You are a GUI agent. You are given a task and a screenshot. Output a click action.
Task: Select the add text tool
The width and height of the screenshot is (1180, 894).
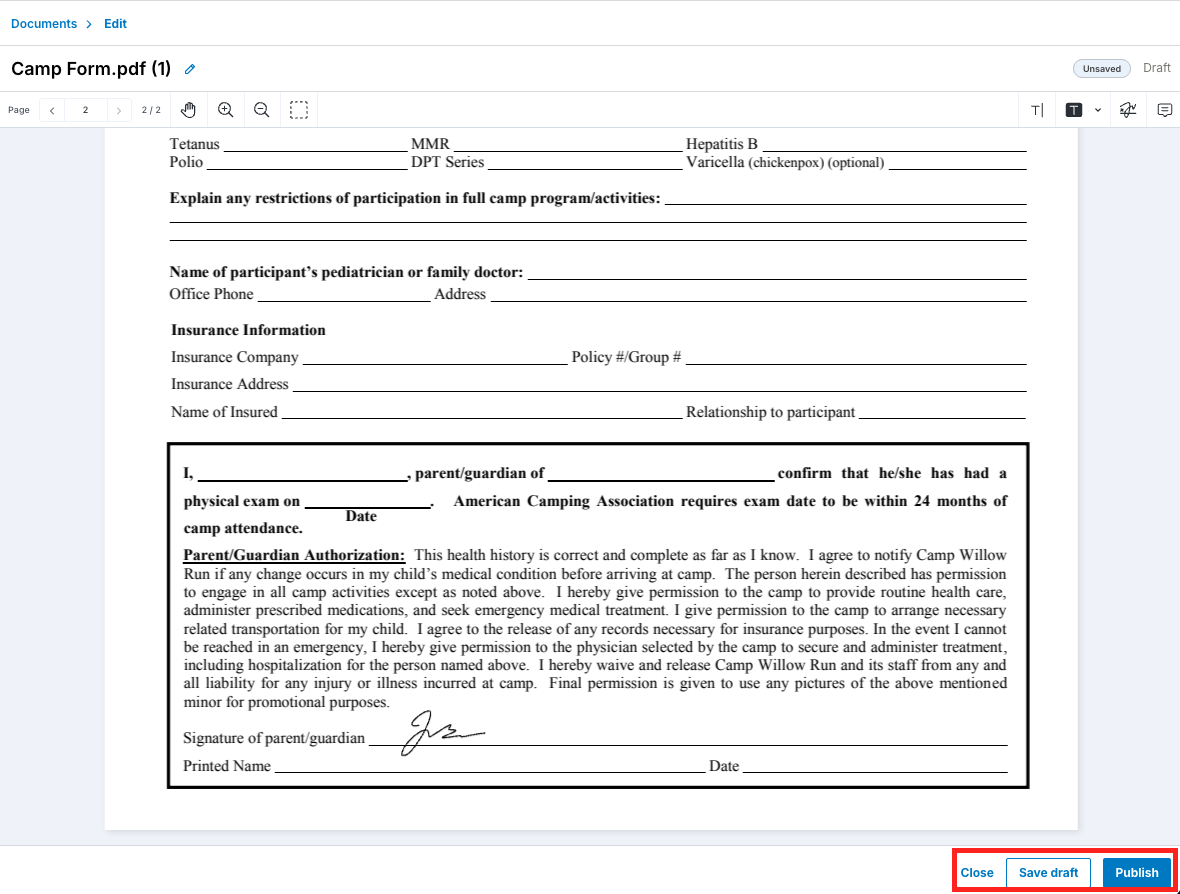[x=1037, y=111]
